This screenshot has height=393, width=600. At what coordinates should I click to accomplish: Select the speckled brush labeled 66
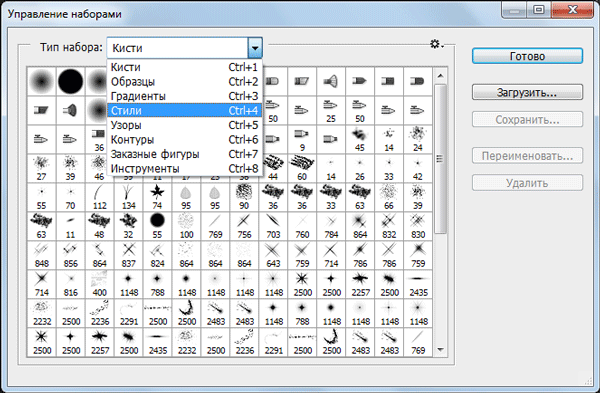coord(389,197)
